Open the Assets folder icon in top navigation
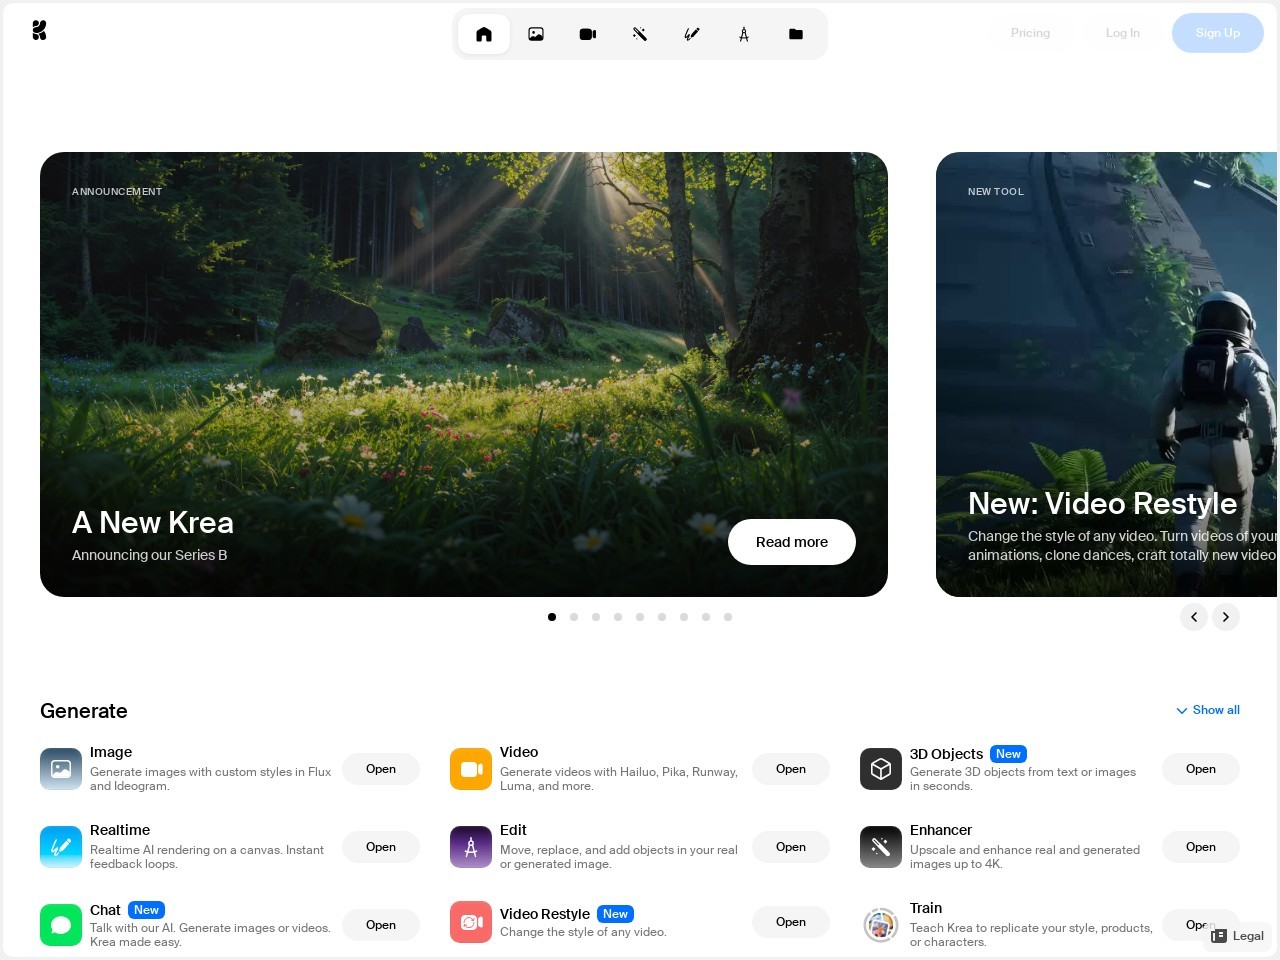Image resolution: width=1280 pixels, height=960 pixels. point(796,34)
